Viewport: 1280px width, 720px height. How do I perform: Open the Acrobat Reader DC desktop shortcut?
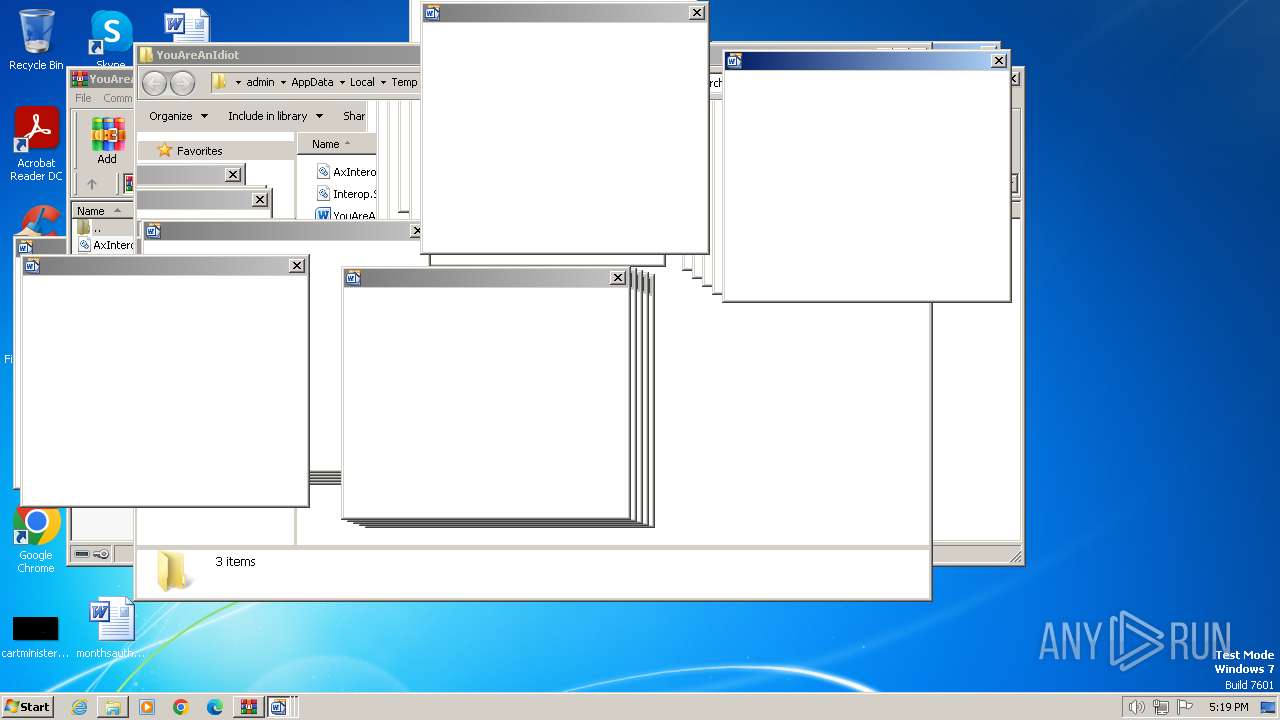pyautogui.click(x=36, y=145)
